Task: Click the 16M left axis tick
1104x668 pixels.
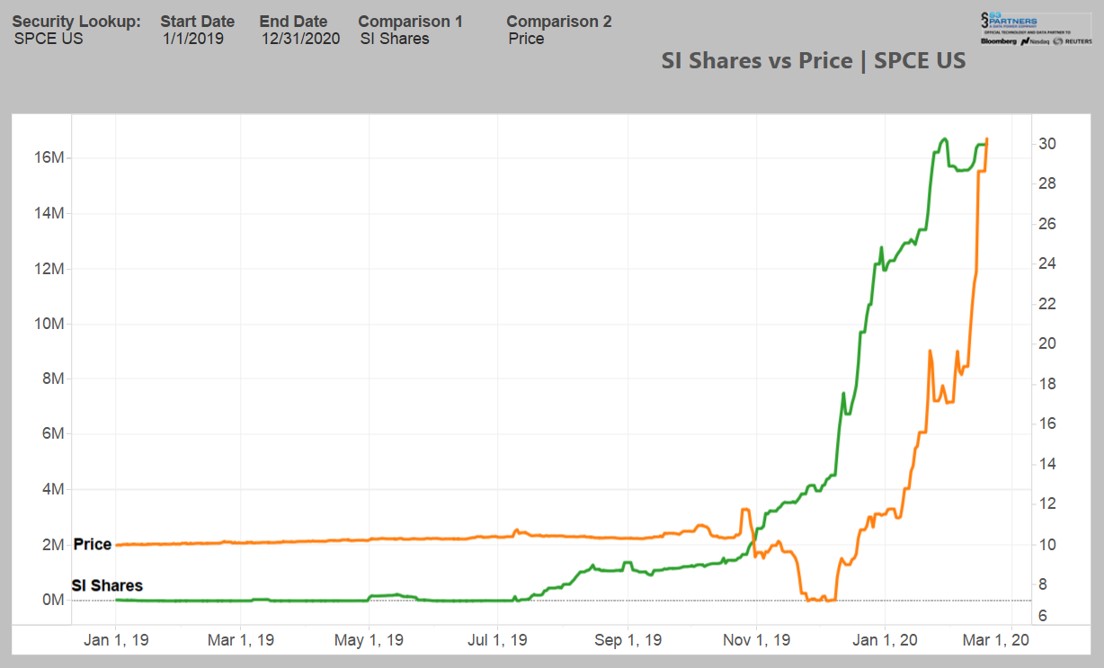Action: tap(49, 157)
